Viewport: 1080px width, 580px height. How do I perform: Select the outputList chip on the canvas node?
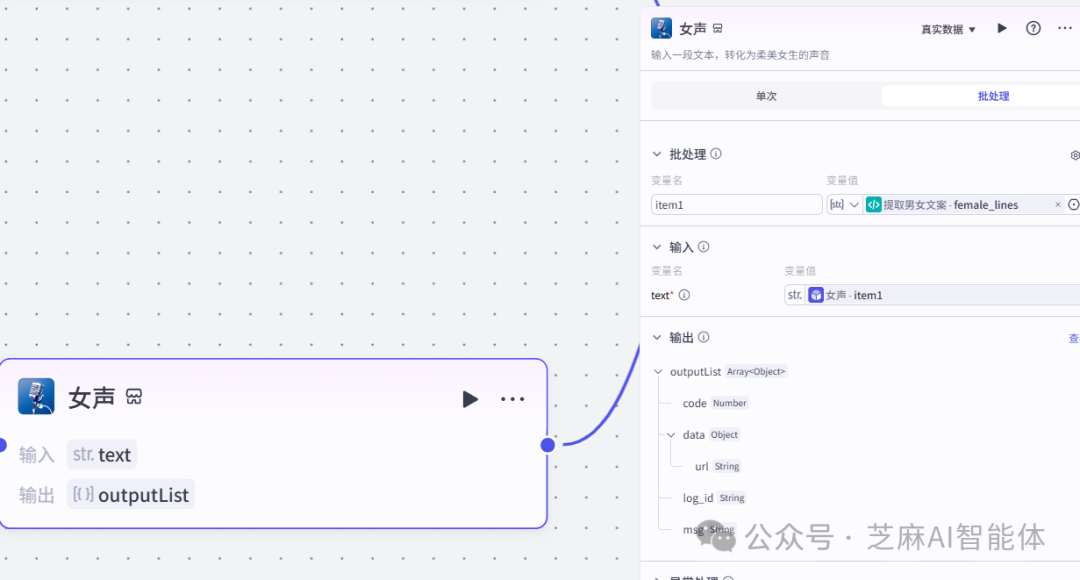tap(131, 495)
